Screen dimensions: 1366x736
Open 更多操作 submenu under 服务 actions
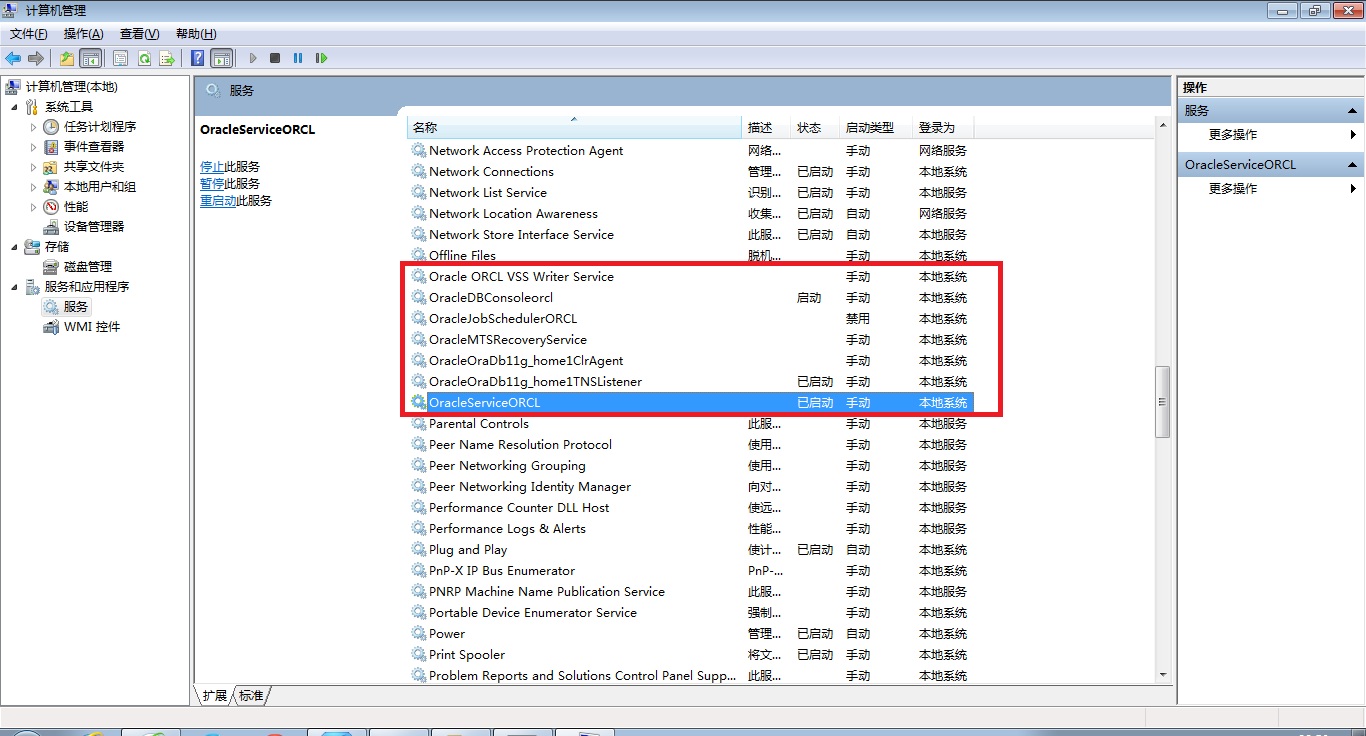[1270, 135]
